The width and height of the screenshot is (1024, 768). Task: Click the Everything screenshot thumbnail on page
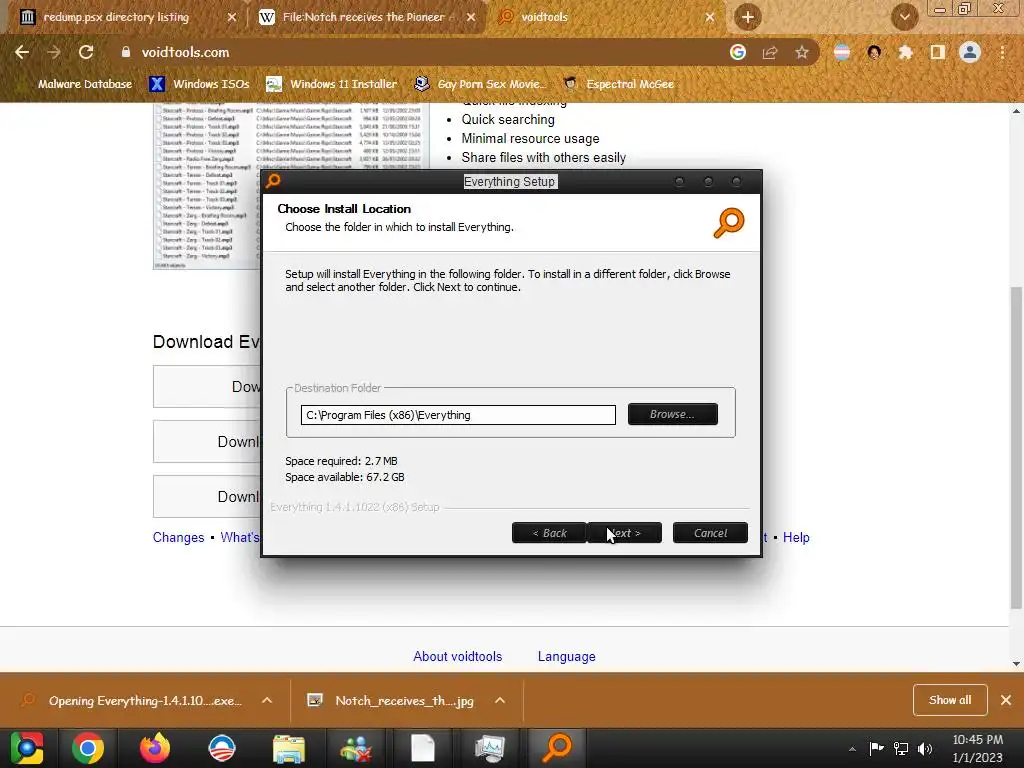[x=208, y=186]
